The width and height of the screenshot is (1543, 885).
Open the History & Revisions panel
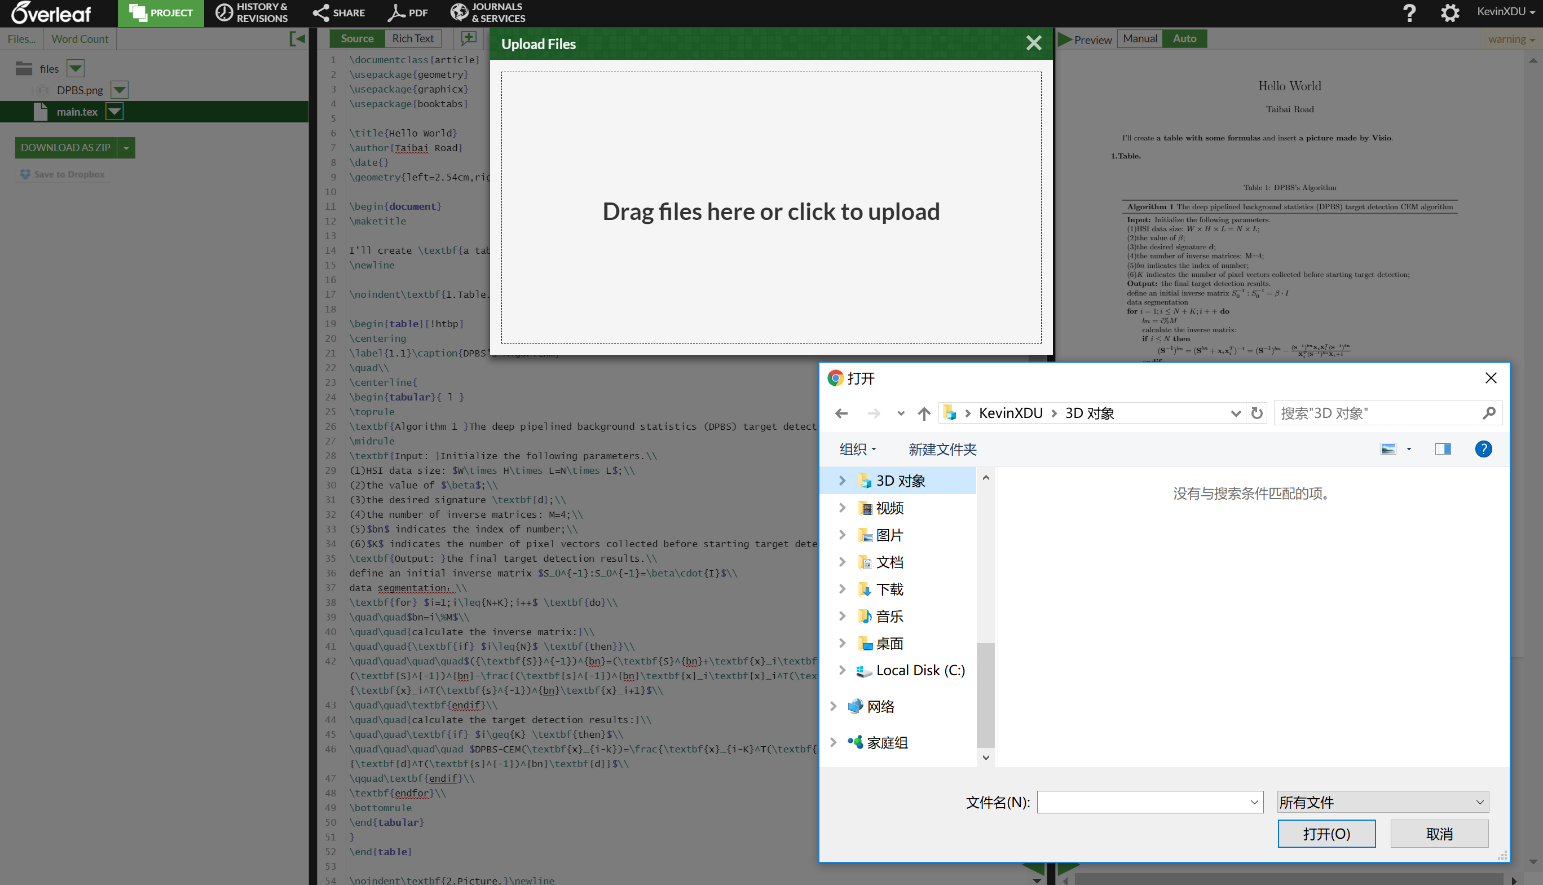(251, 13)
